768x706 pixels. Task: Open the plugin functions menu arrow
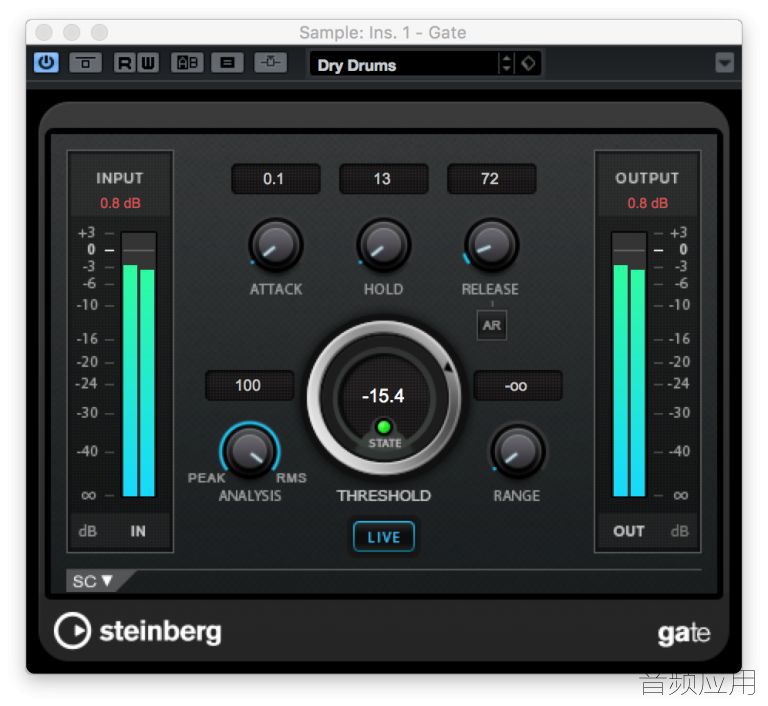coord(724,63)
